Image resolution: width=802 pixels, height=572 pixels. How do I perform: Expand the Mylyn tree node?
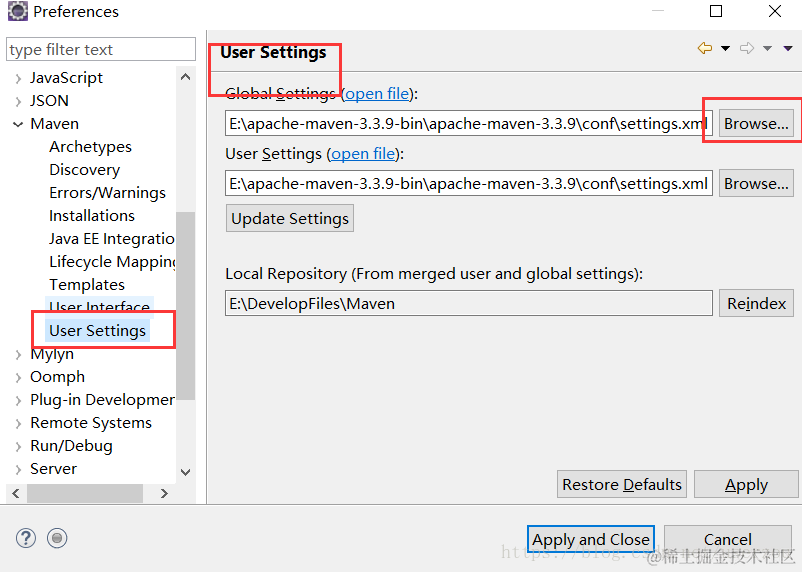click(18, 355)
